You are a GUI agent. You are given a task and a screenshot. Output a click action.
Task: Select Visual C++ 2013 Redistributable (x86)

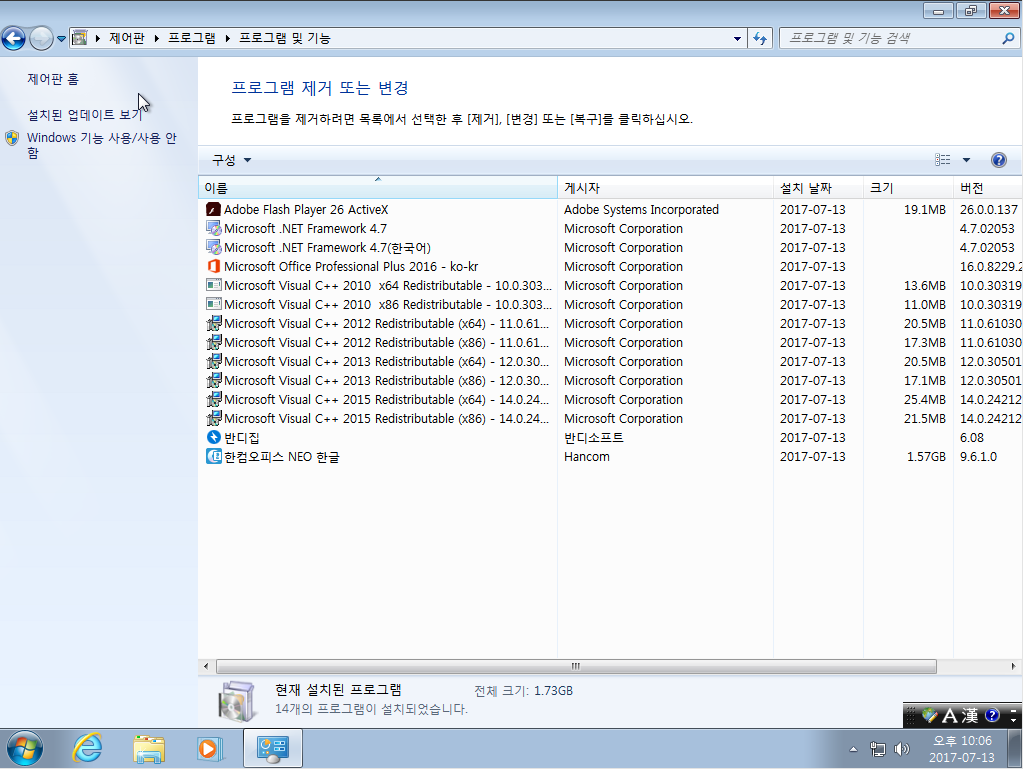386,380
